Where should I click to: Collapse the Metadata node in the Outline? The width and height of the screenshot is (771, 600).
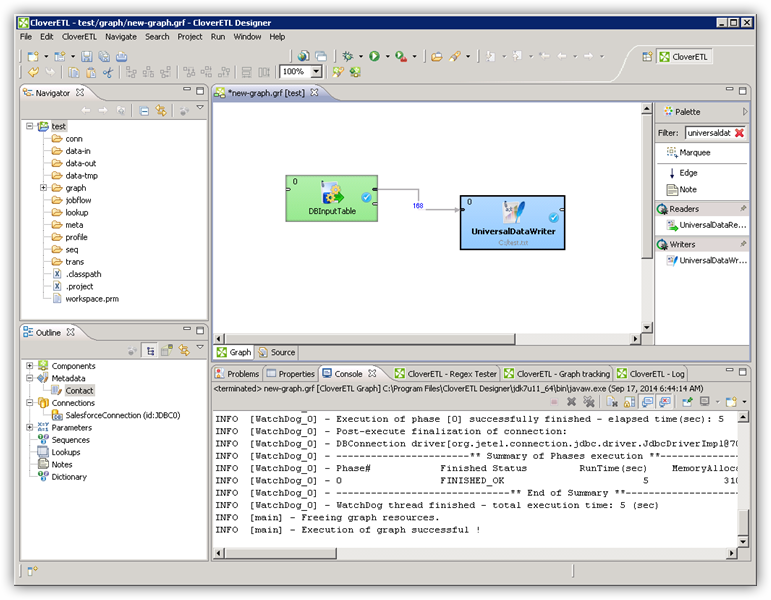30,378
